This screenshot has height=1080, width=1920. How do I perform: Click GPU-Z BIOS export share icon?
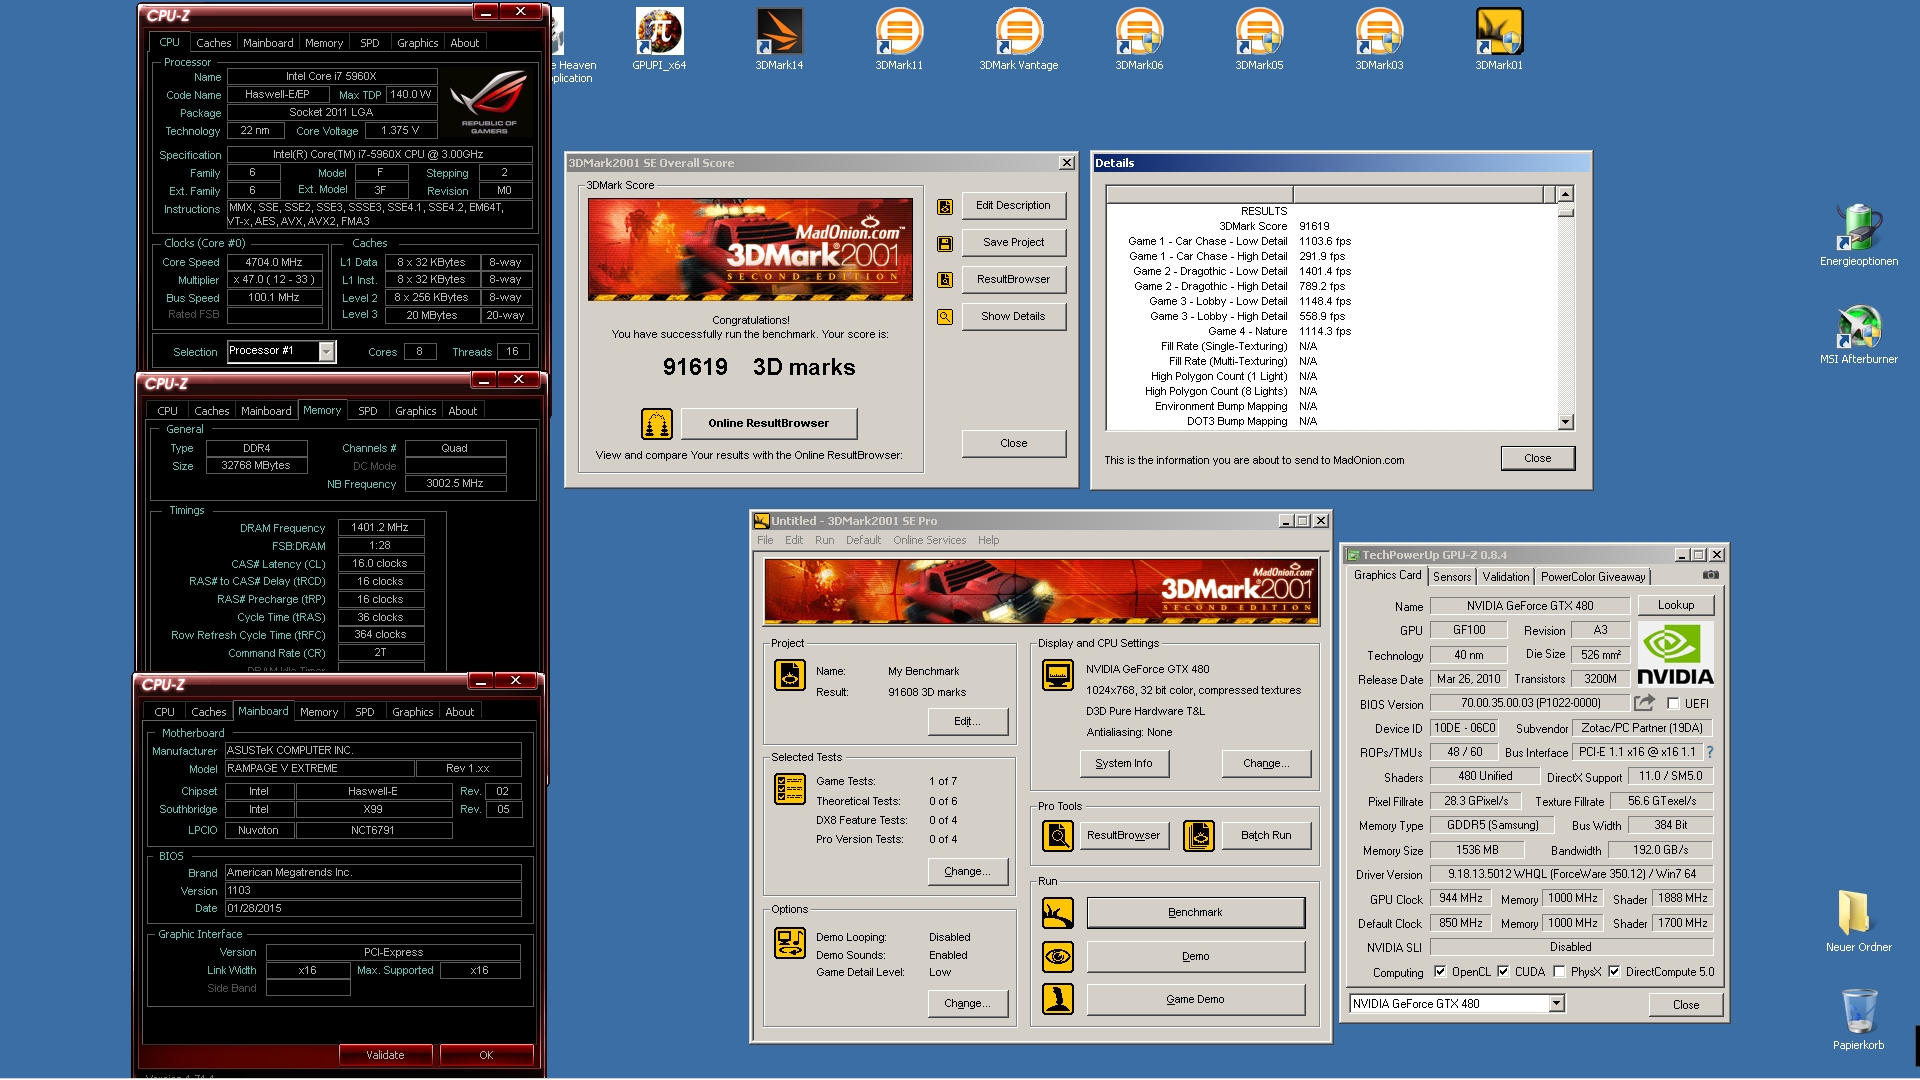tap(1644, 703)
